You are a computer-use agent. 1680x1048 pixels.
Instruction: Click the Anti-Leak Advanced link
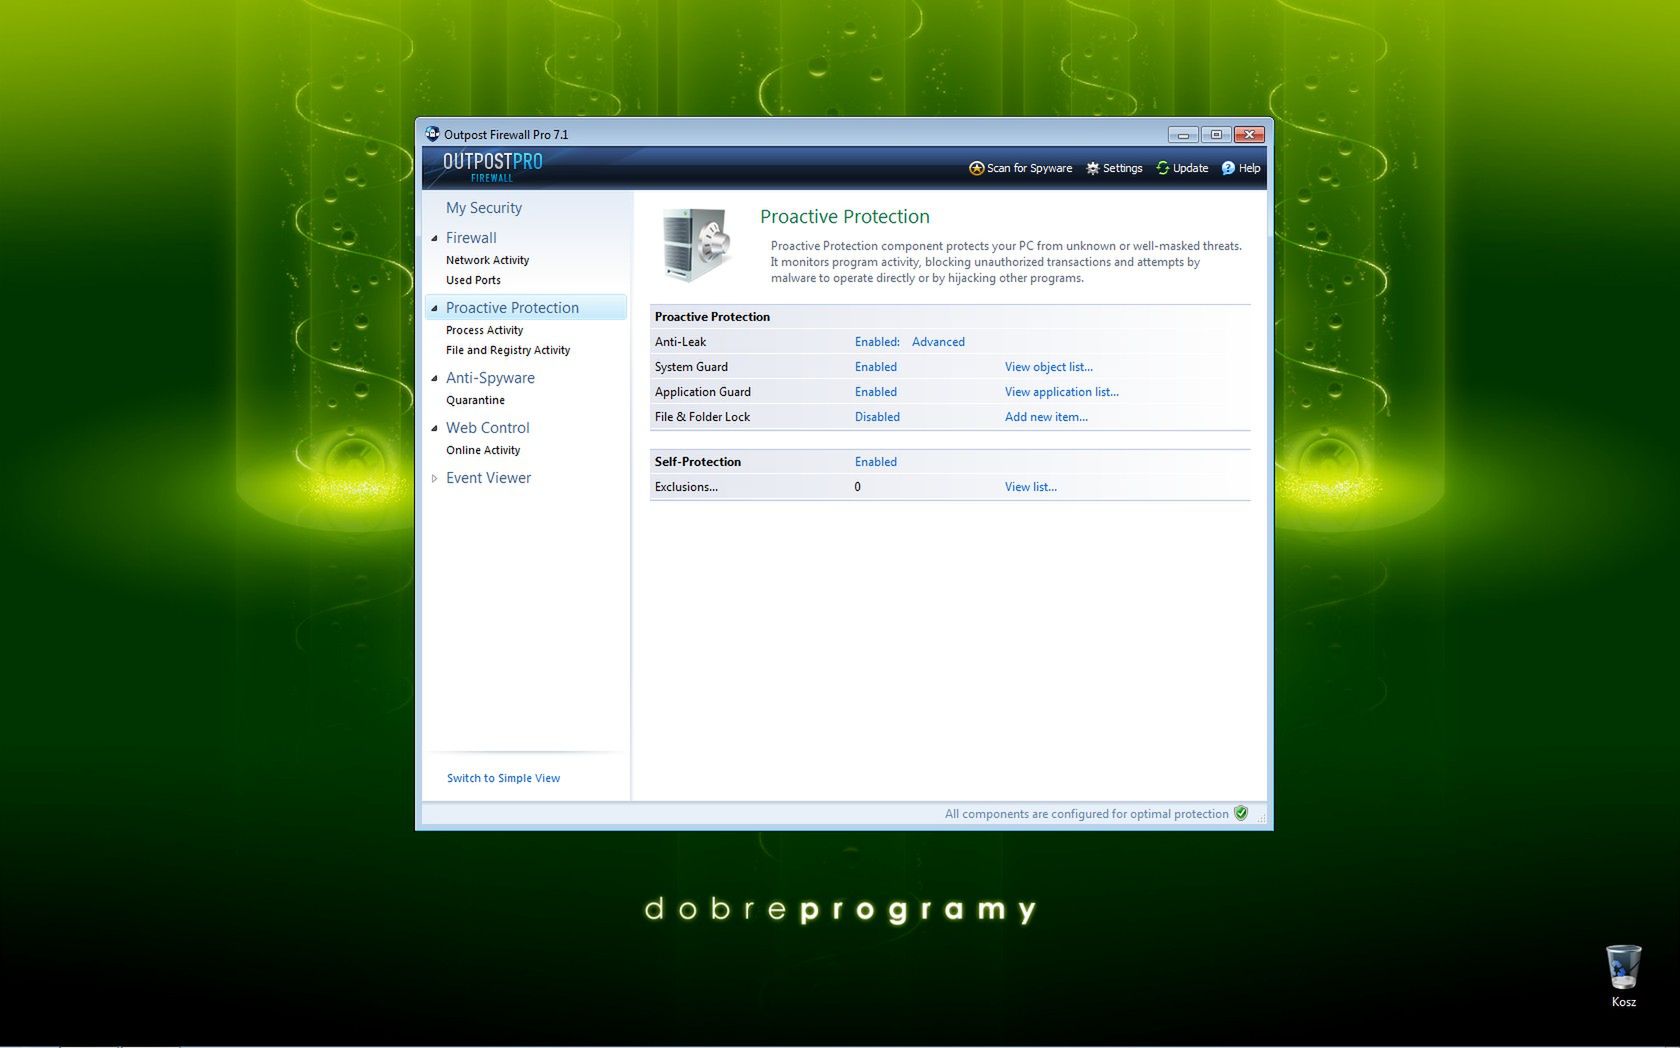coord(938,342)
